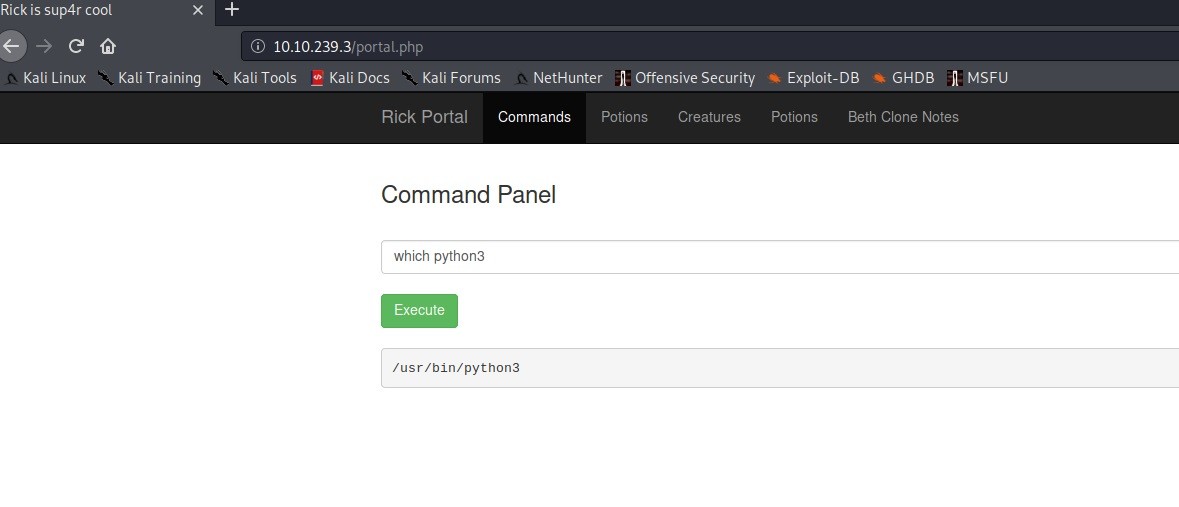Show site information icon in address bar
Viewport: 1179px width, 507px height.
(257, 47)
